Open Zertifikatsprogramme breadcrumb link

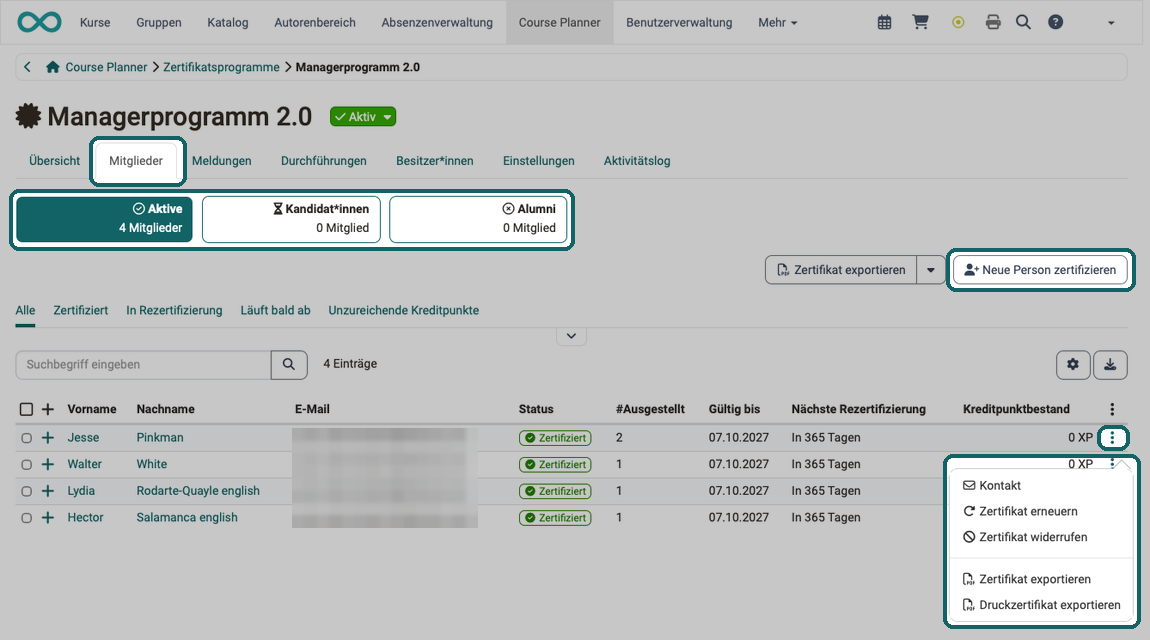(x=221, y=67)
